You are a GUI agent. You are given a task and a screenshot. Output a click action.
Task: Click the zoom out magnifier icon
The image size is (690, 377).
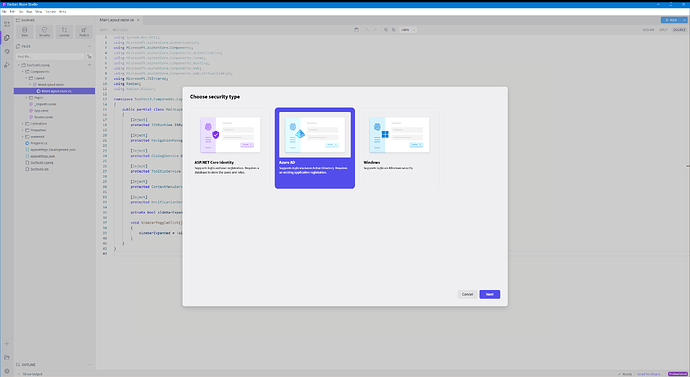(386, 30)
